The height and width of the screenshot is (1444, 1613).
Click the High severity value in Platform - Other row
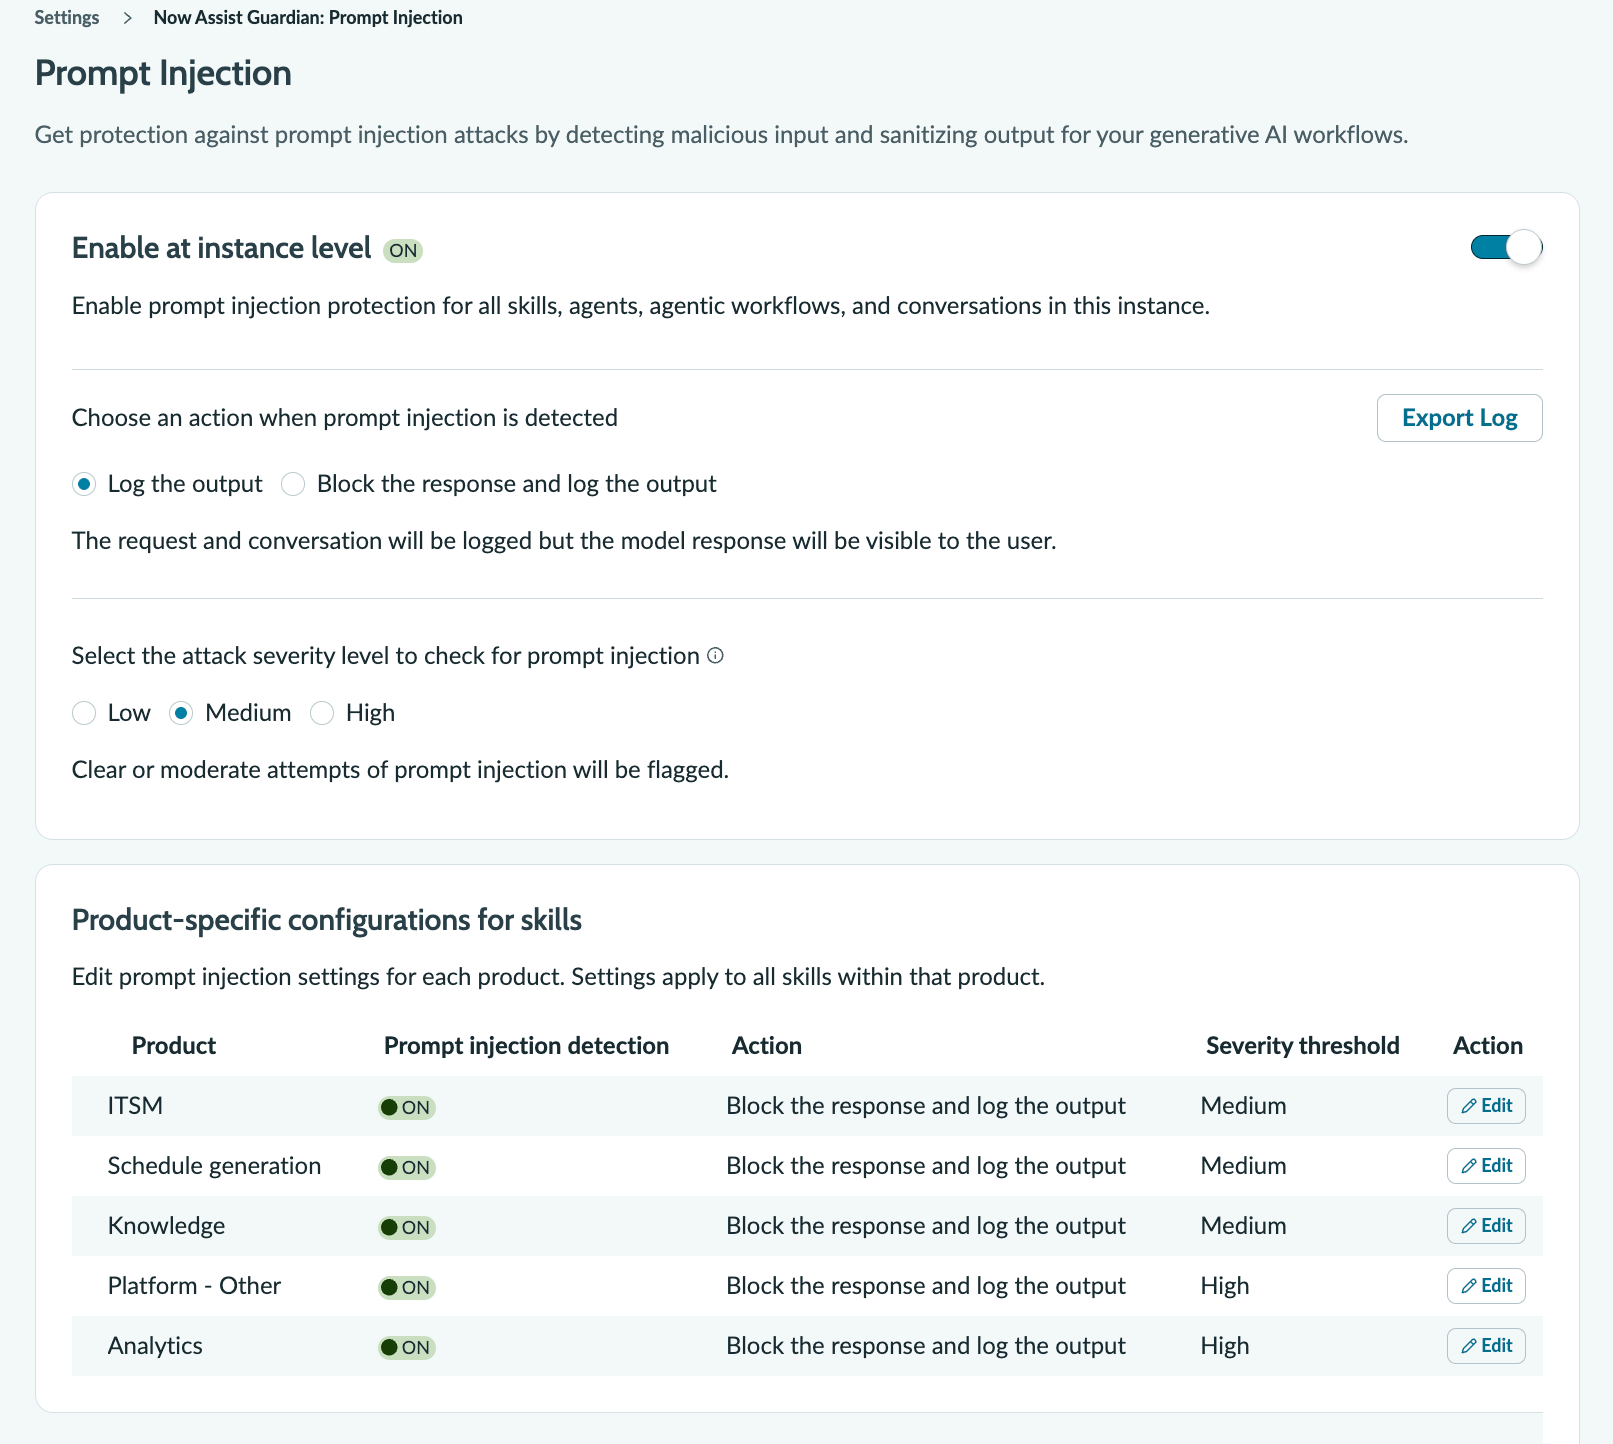click(1225, 1286)
